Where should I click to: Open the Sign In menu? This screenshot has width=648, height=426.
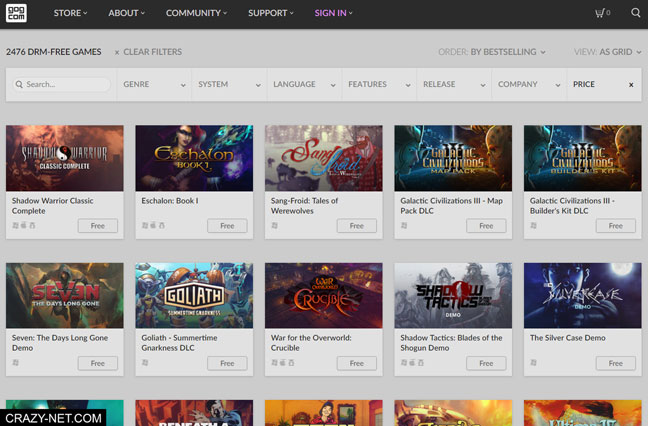click(334, 13)
